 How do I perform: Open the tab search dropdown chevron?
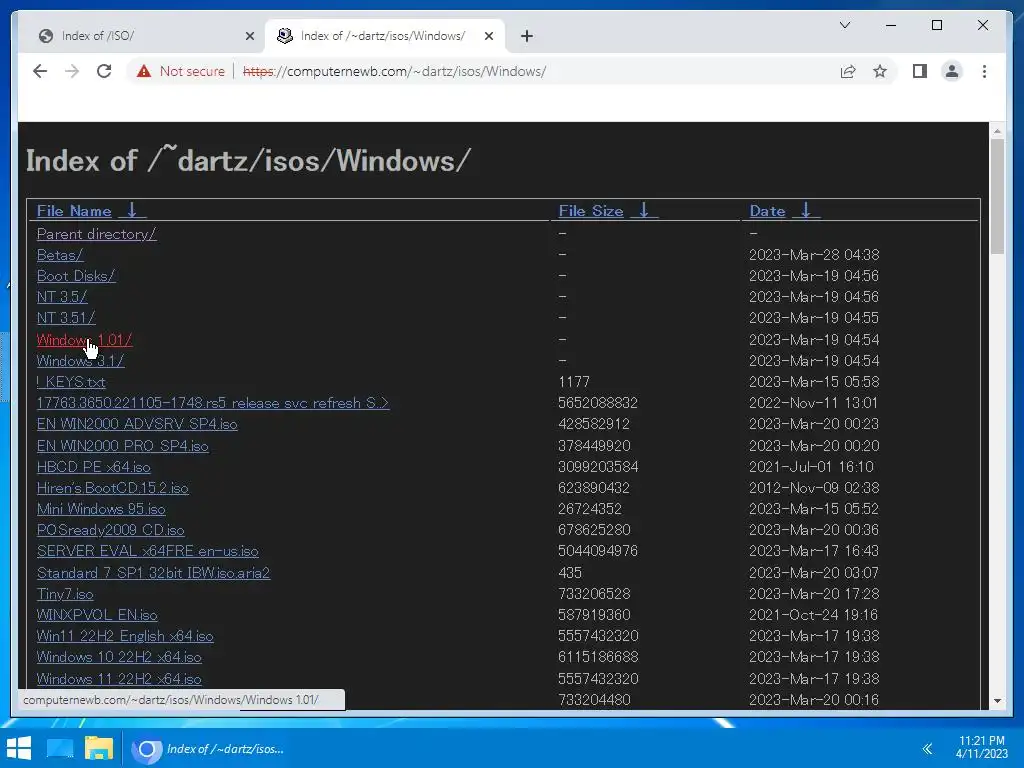click(844, 25)
